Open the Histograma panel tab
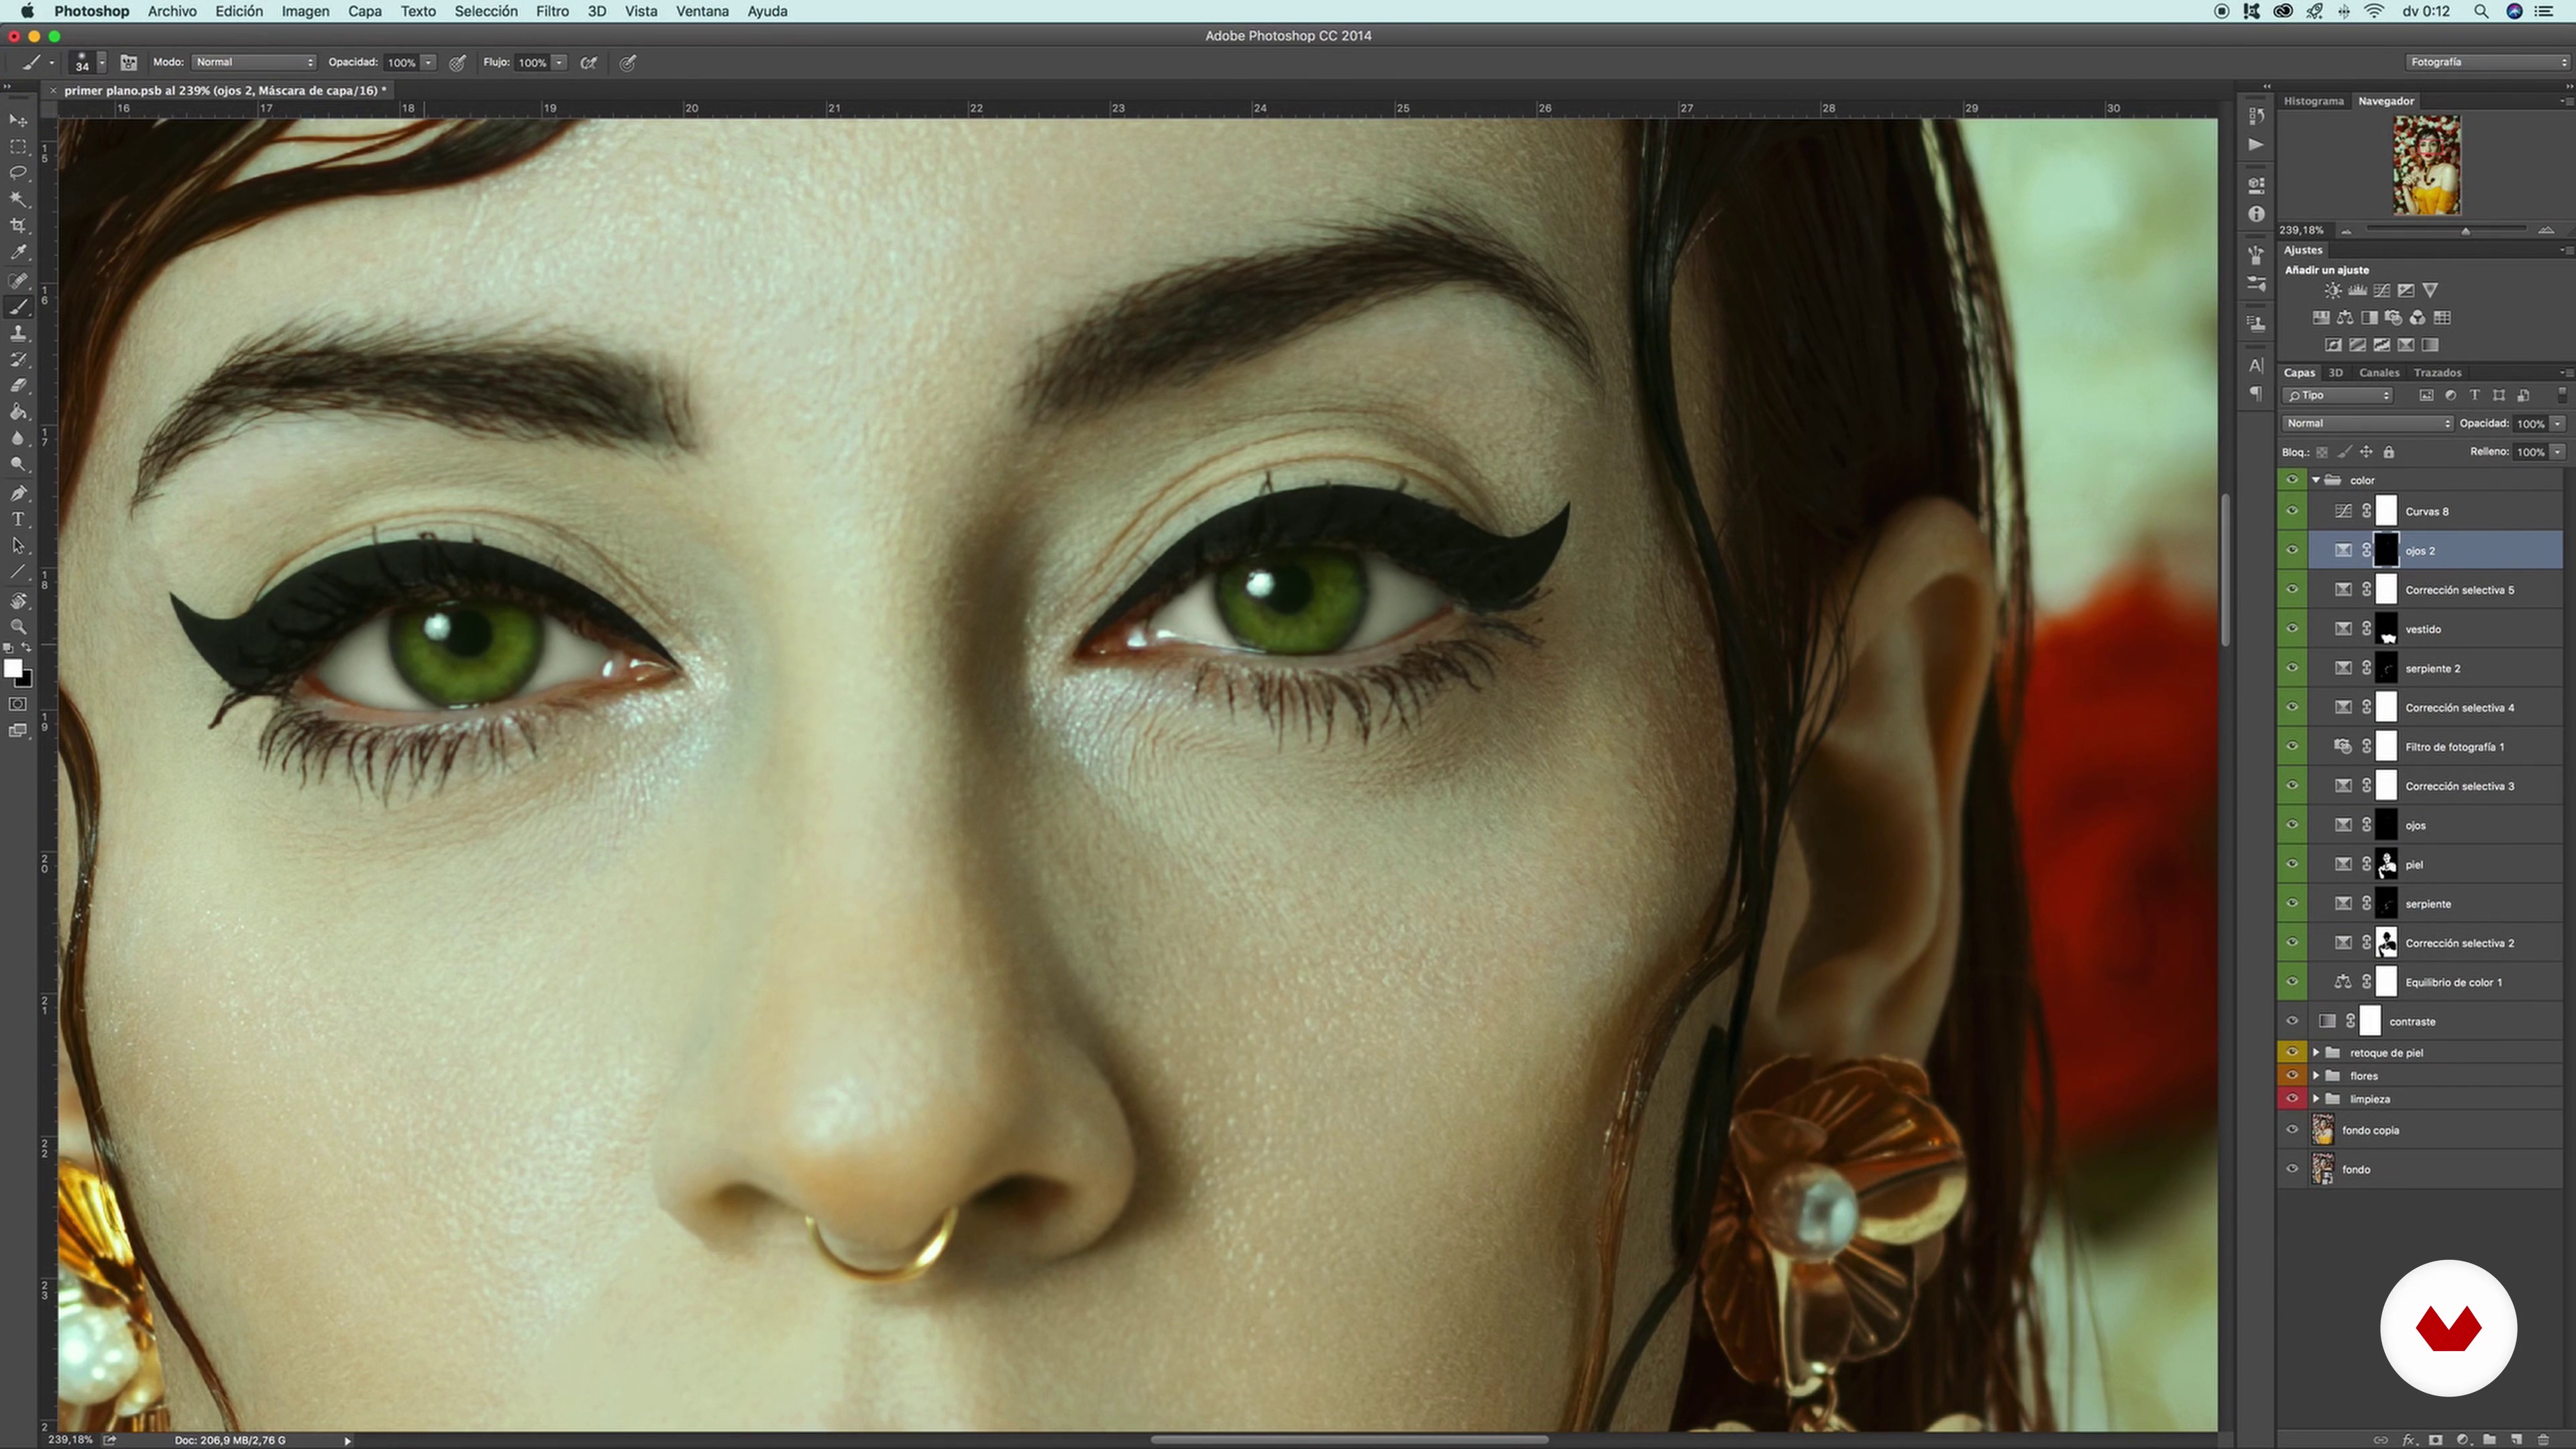The width and height of the screenshot is (2576, 1449). click(x=2313, y=101)
